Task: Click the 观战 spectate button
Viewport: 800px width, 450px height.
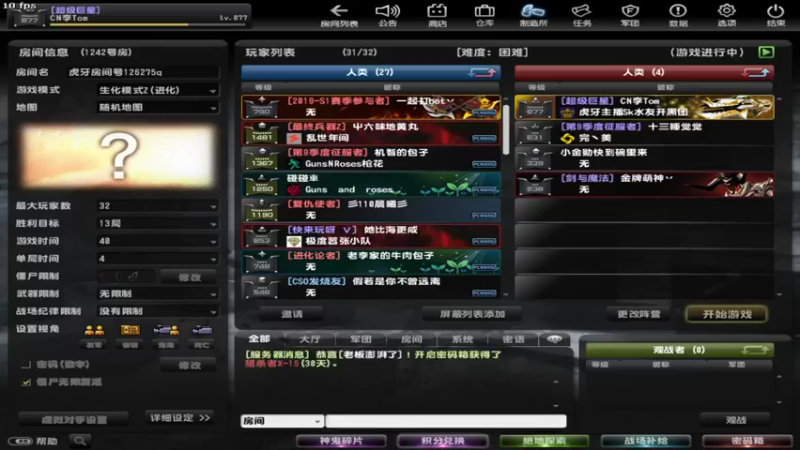Action: tap(736, 420)
